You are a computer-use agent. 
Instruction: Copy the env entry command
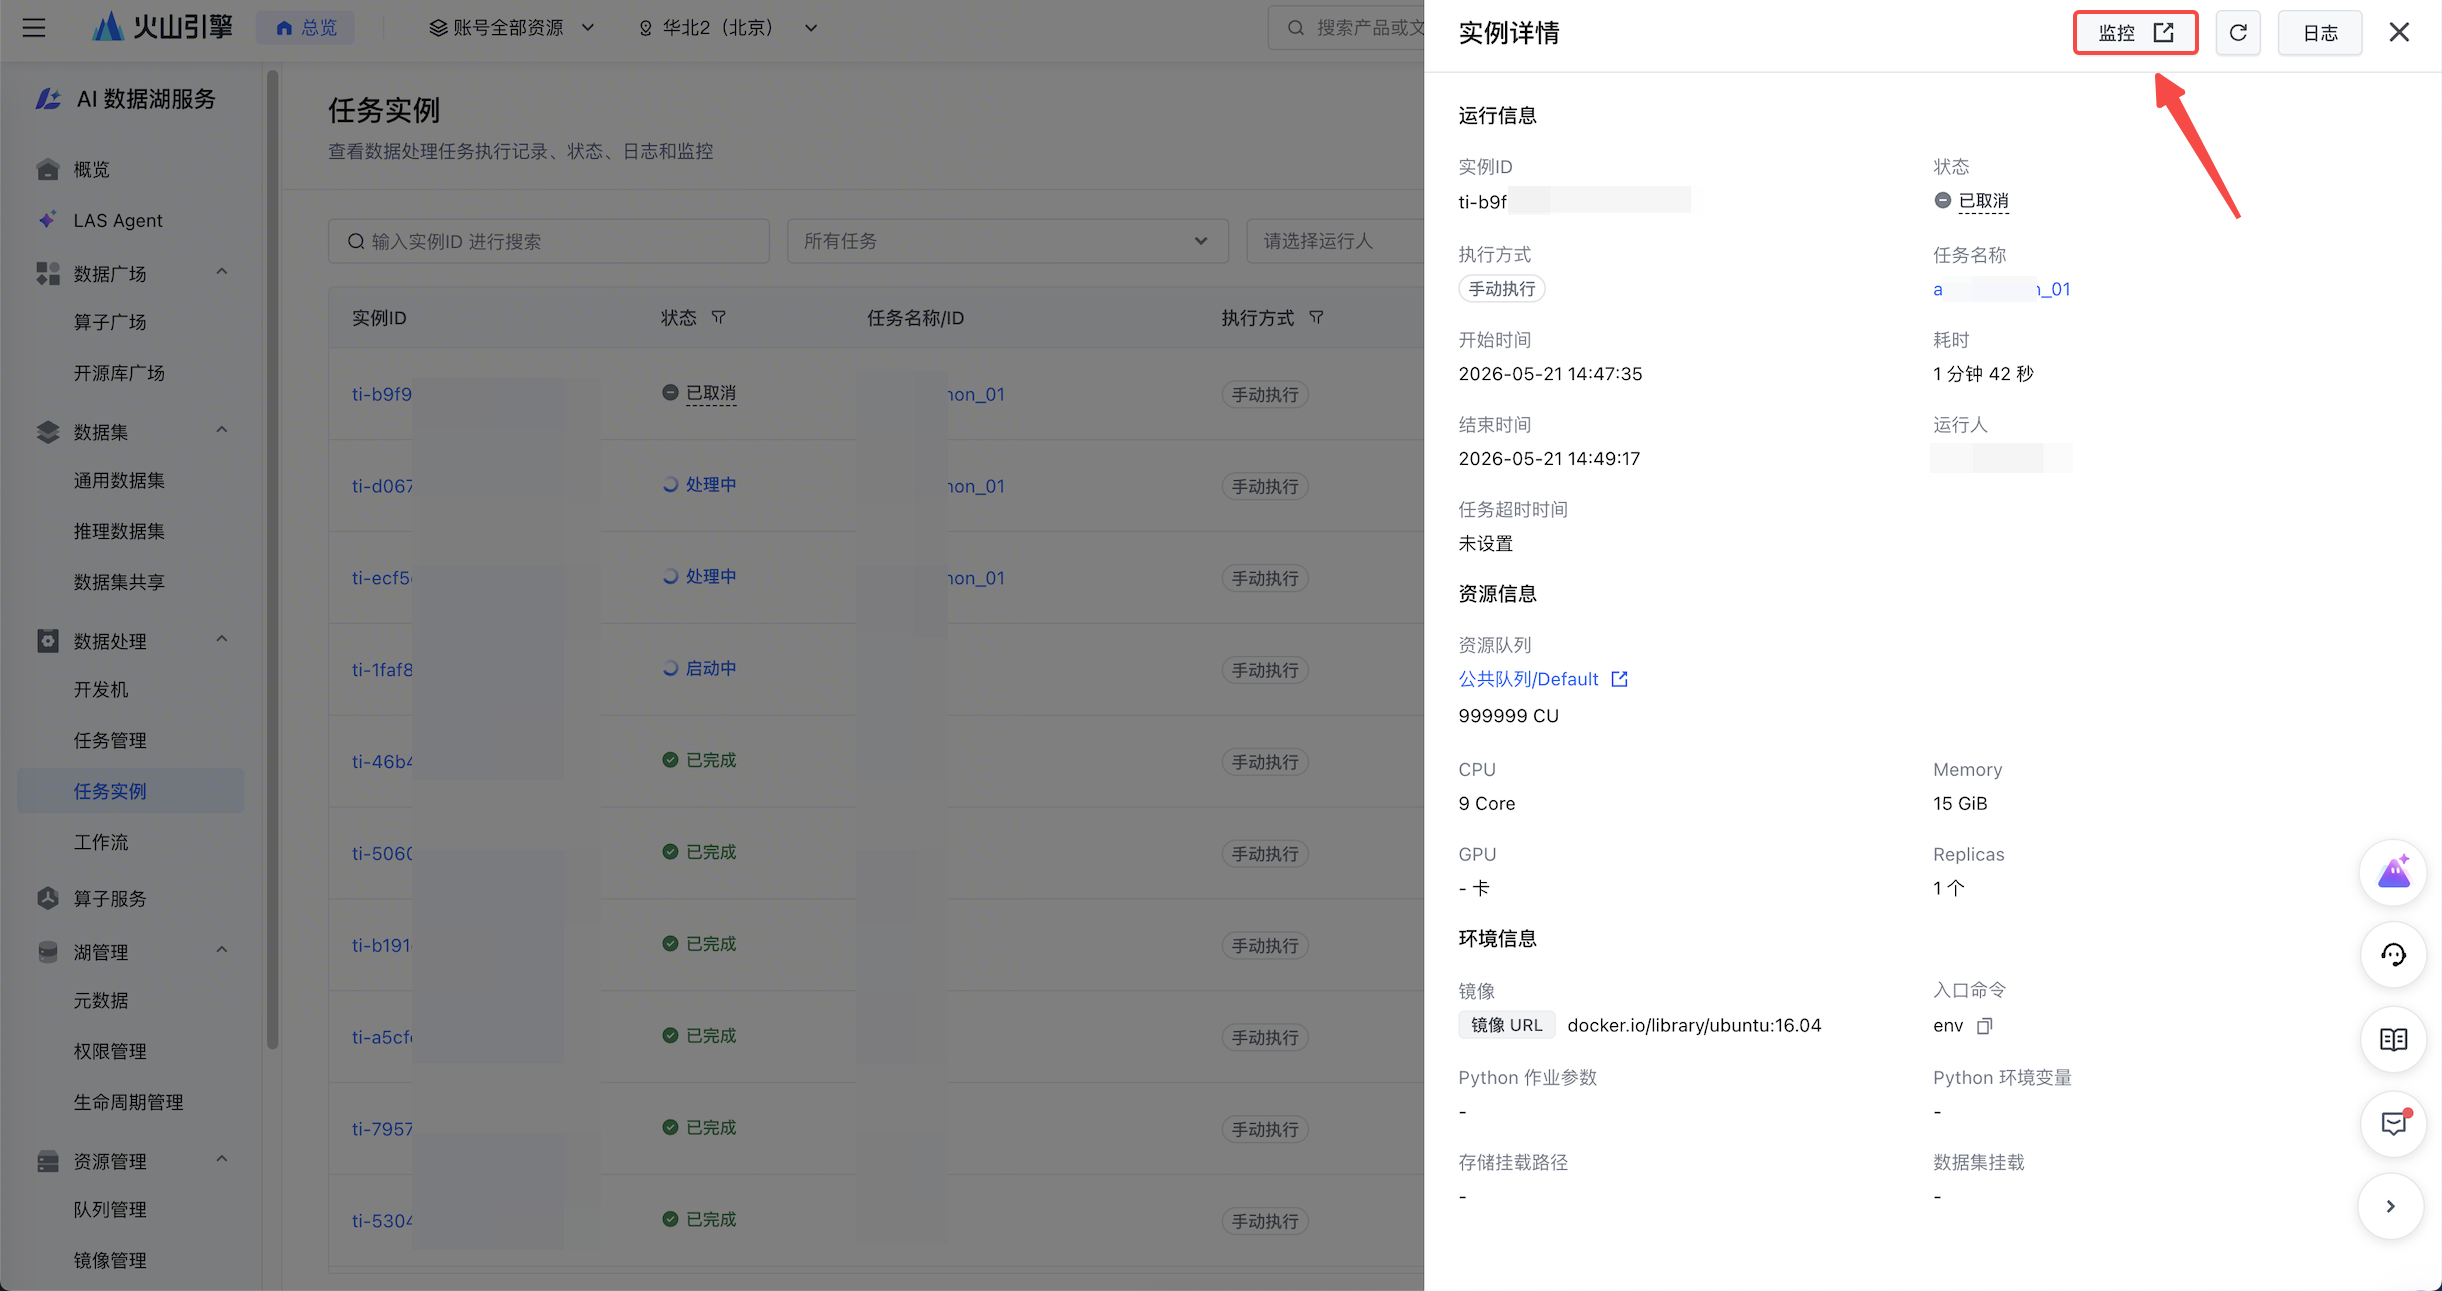(1985, 1026)
